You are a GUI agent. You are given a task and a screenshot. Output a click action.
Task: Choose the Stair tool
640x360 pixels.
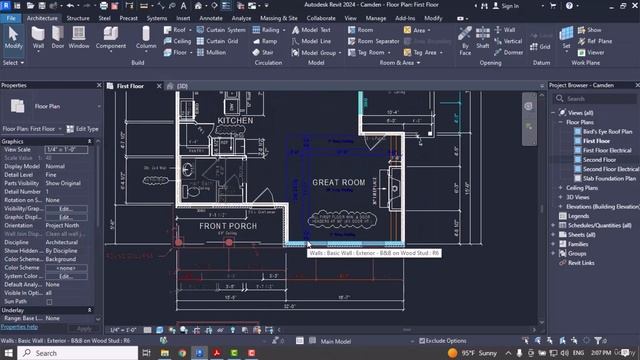coord(263,53)
